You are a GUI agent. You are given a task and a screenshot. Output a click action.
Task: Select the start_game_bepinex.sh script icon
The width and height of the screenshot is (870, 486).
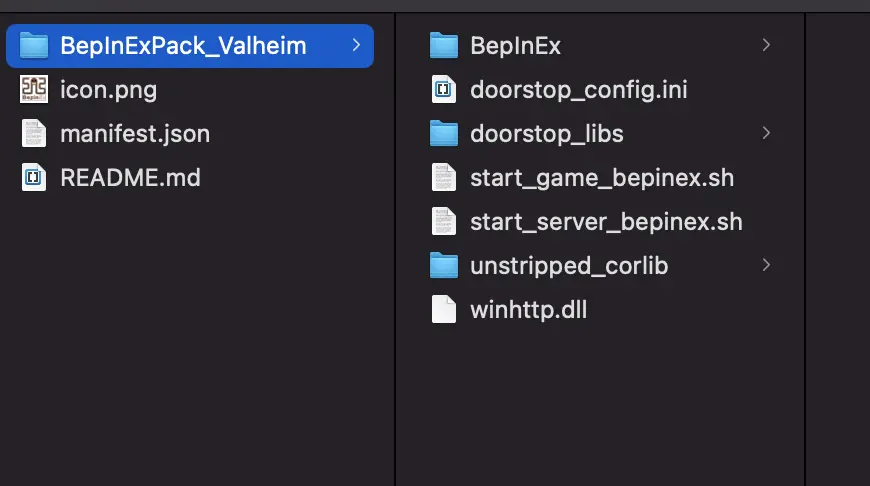click(x=444, y=178)
